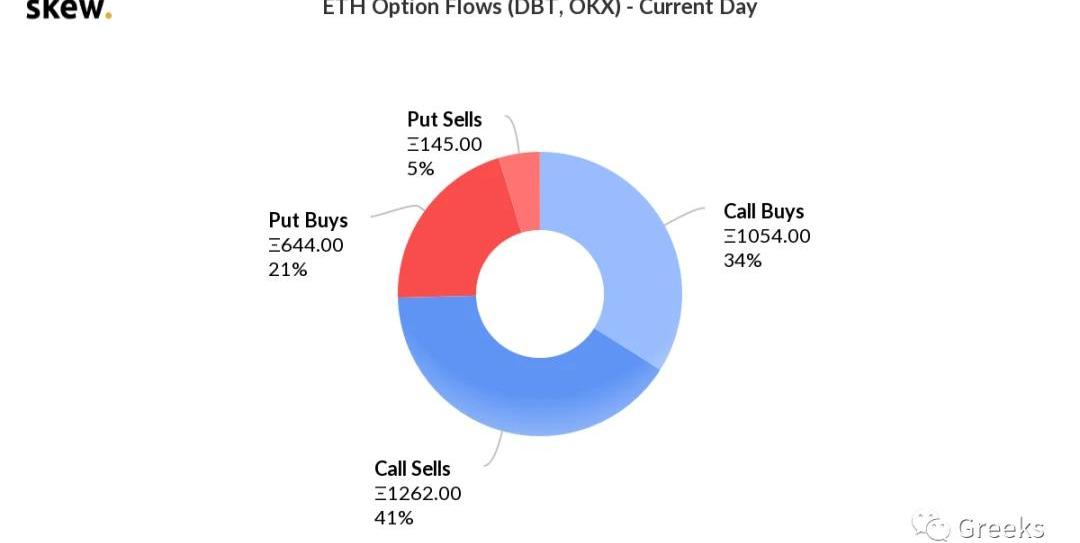Click the 41% Call Sells percentage
Screen dimensions: 1080x543
[x=394, y=517]
